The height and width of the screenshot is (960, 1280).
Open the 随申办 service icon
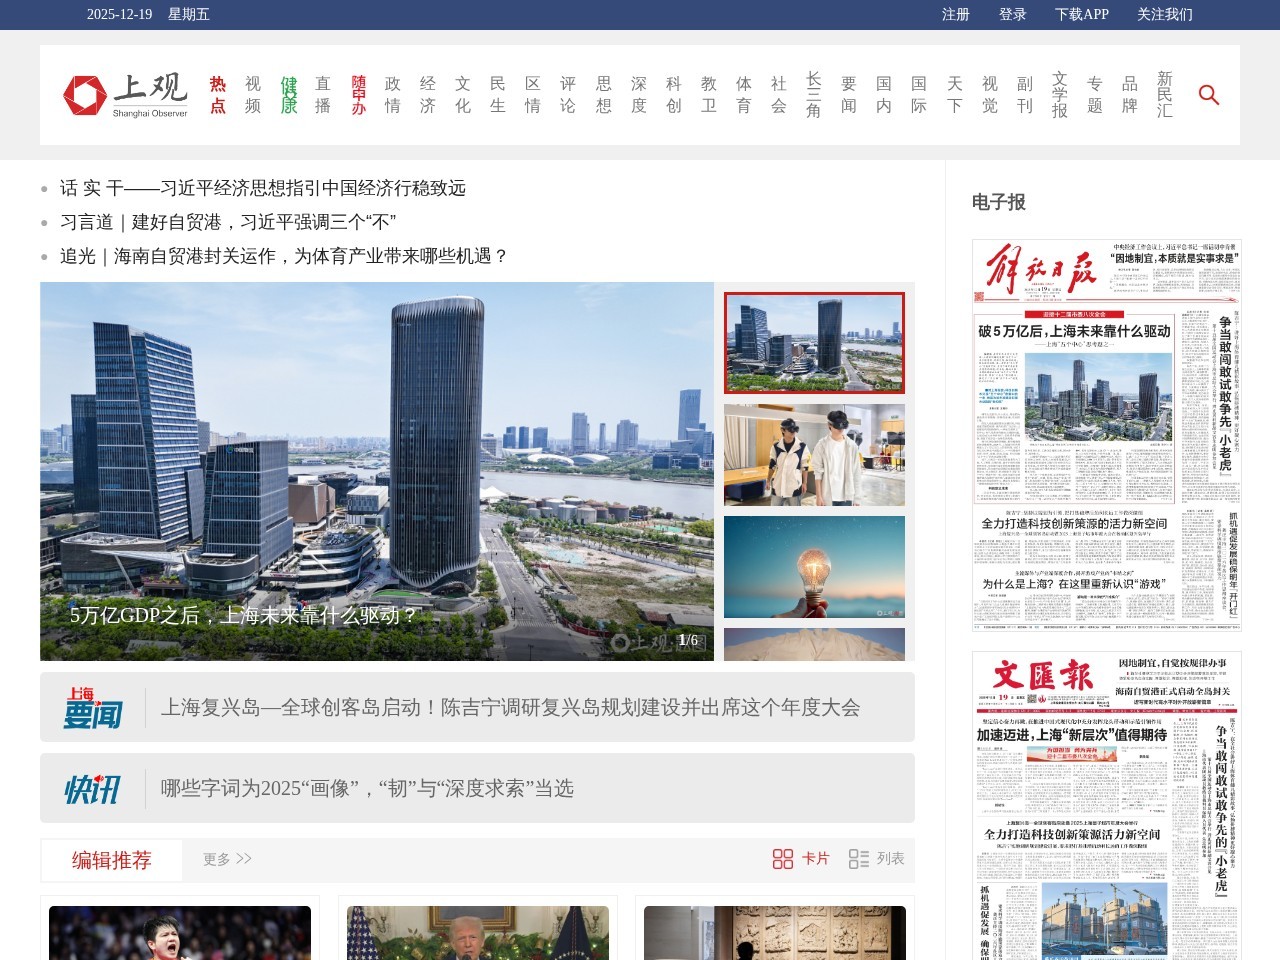(x=358, y=95)
